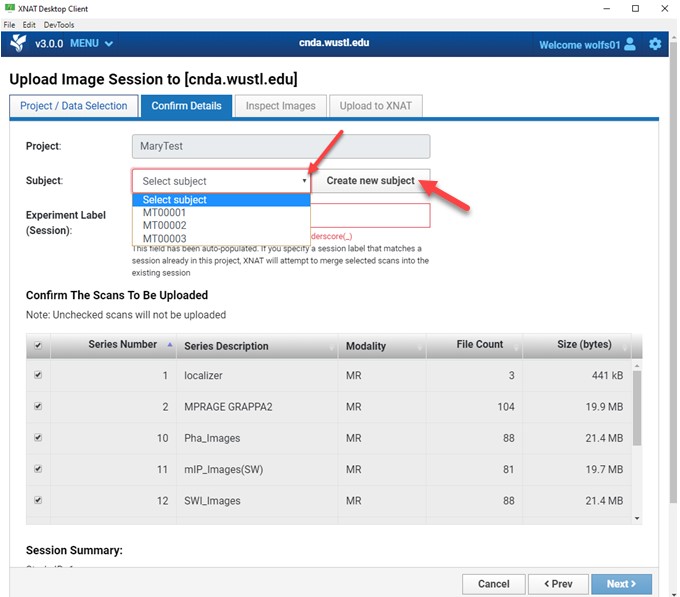Go to next step with Next
The width and height of the screenshot is (680, 597).
[621, 584]
